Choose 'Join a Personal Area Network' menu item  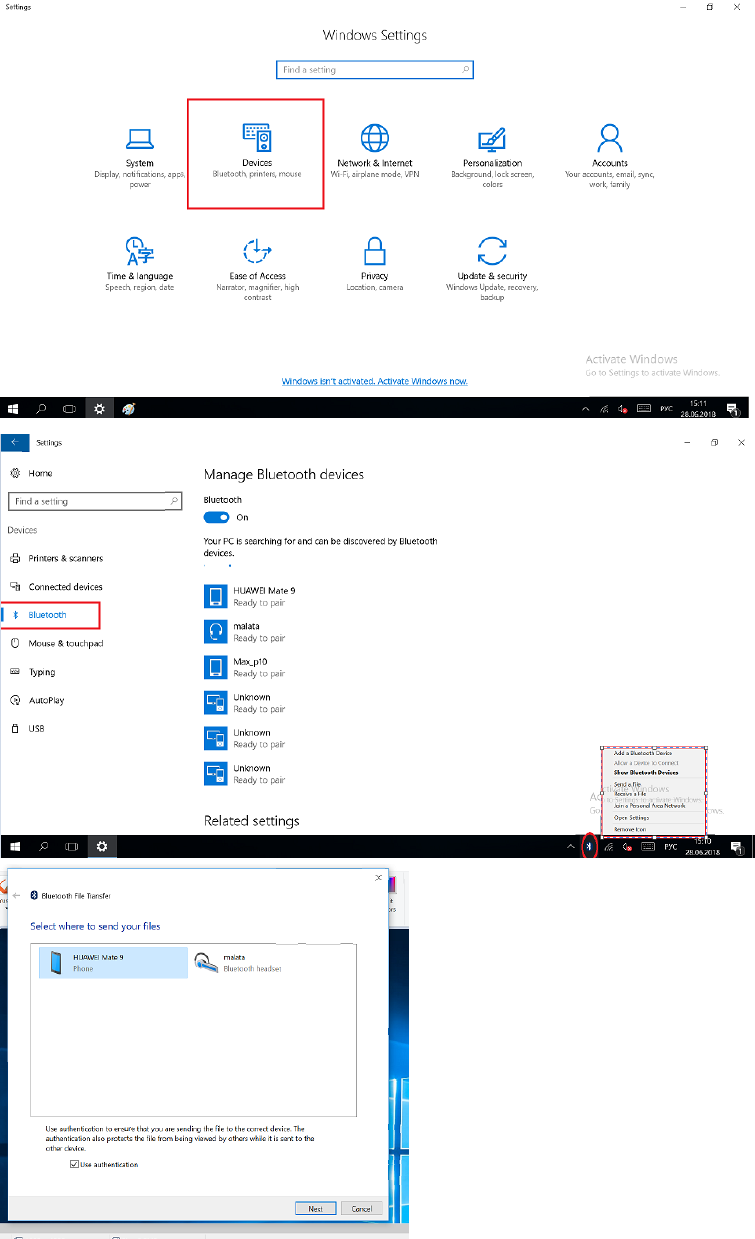[x=649, y=805]
